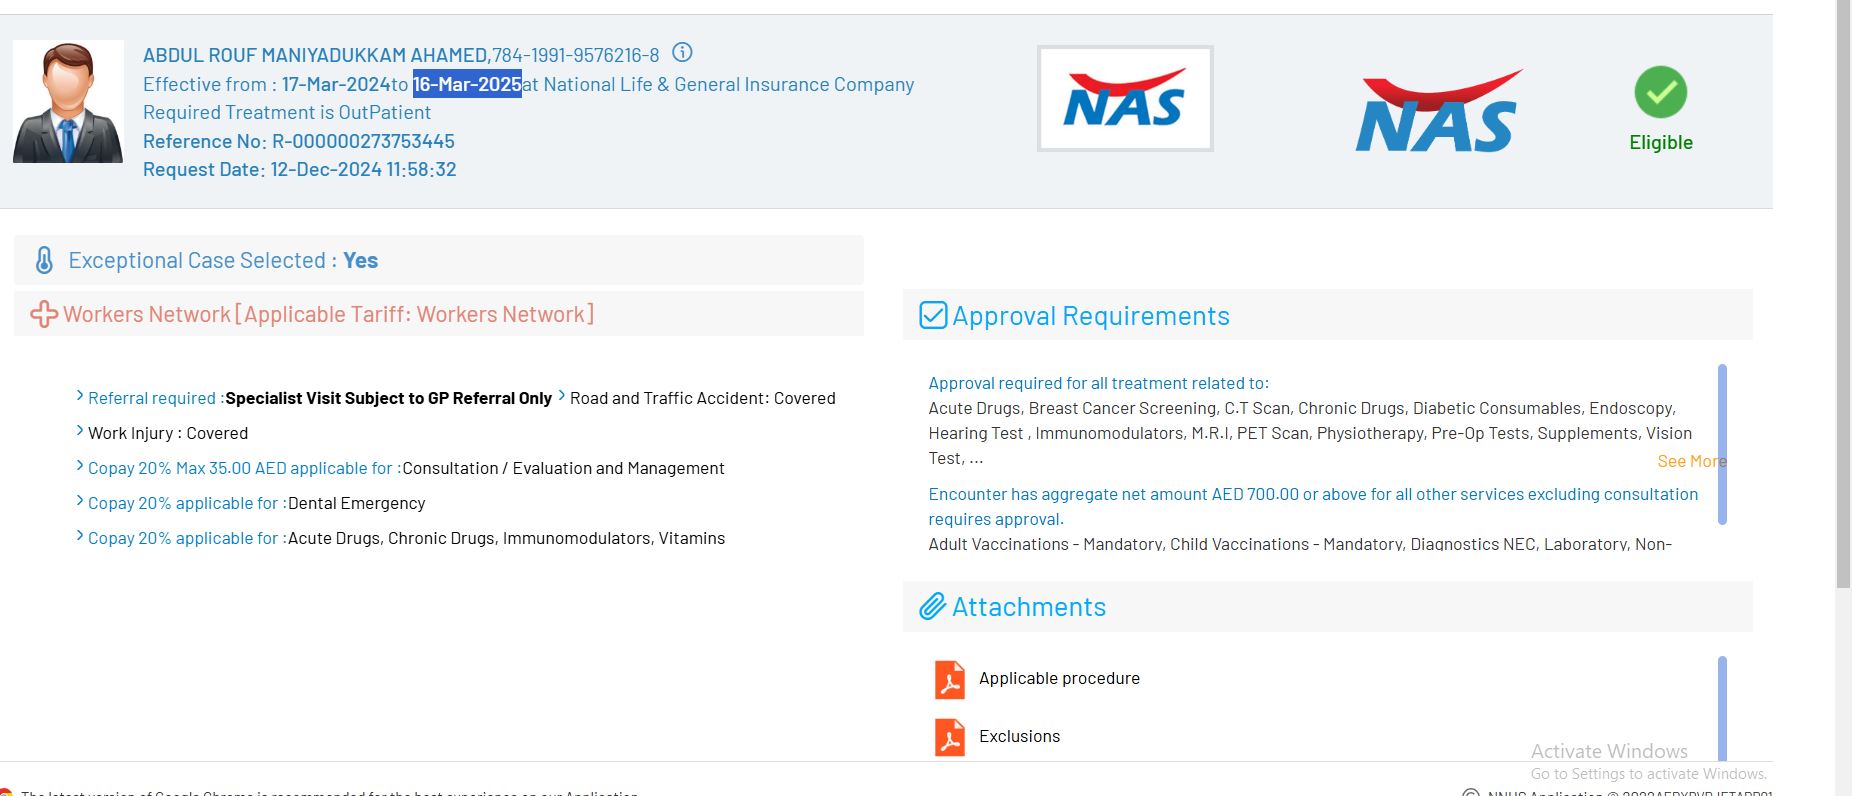Click Approval required for all treatment related to
Image resolution: width=1852 pixels, height=796 pixels.
point(1099,383)
